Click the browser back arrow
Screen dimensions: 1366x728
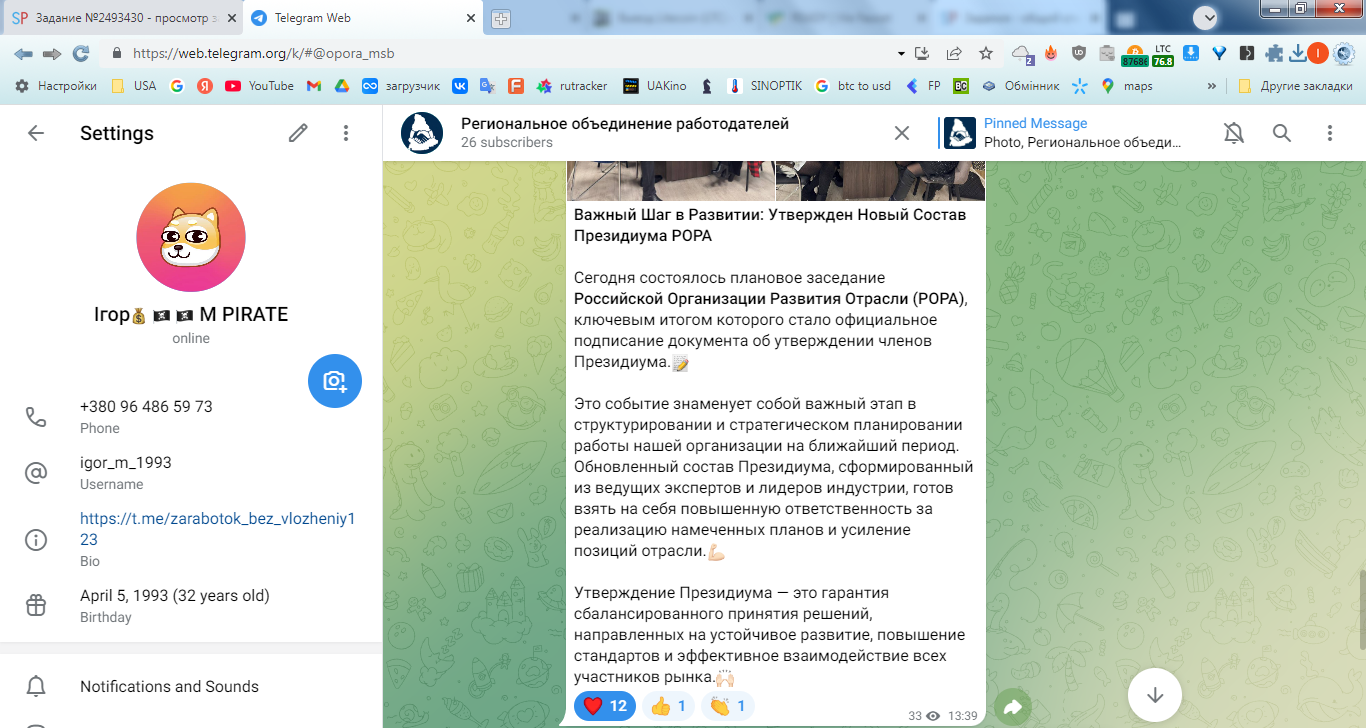[24, 53]
